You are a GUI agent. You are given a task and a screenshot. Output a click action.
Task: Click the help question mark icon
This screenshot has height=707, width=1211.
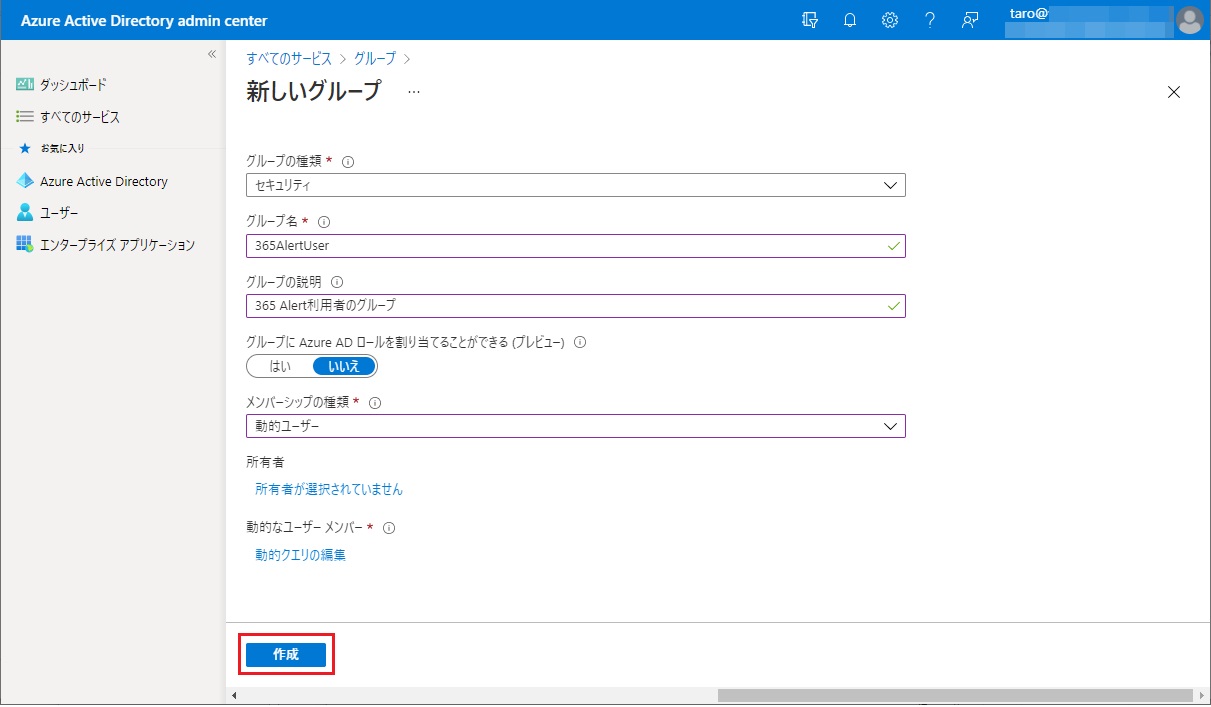coord(930,20)
